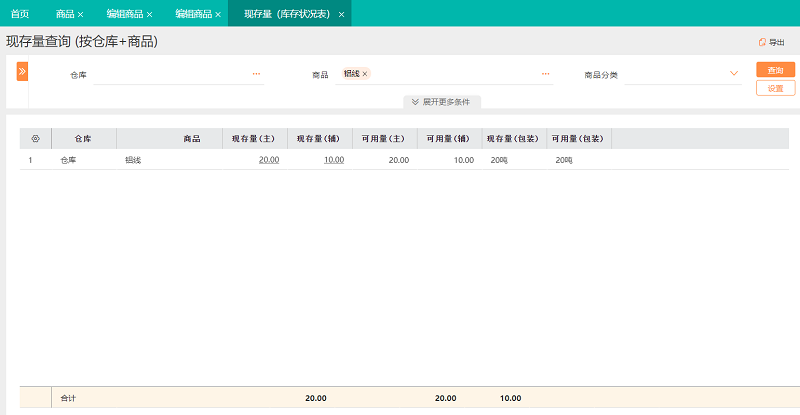The height and width of the screenshot is (415, 800).
Task: Close the 商品 tab
Action: [81, 15]
